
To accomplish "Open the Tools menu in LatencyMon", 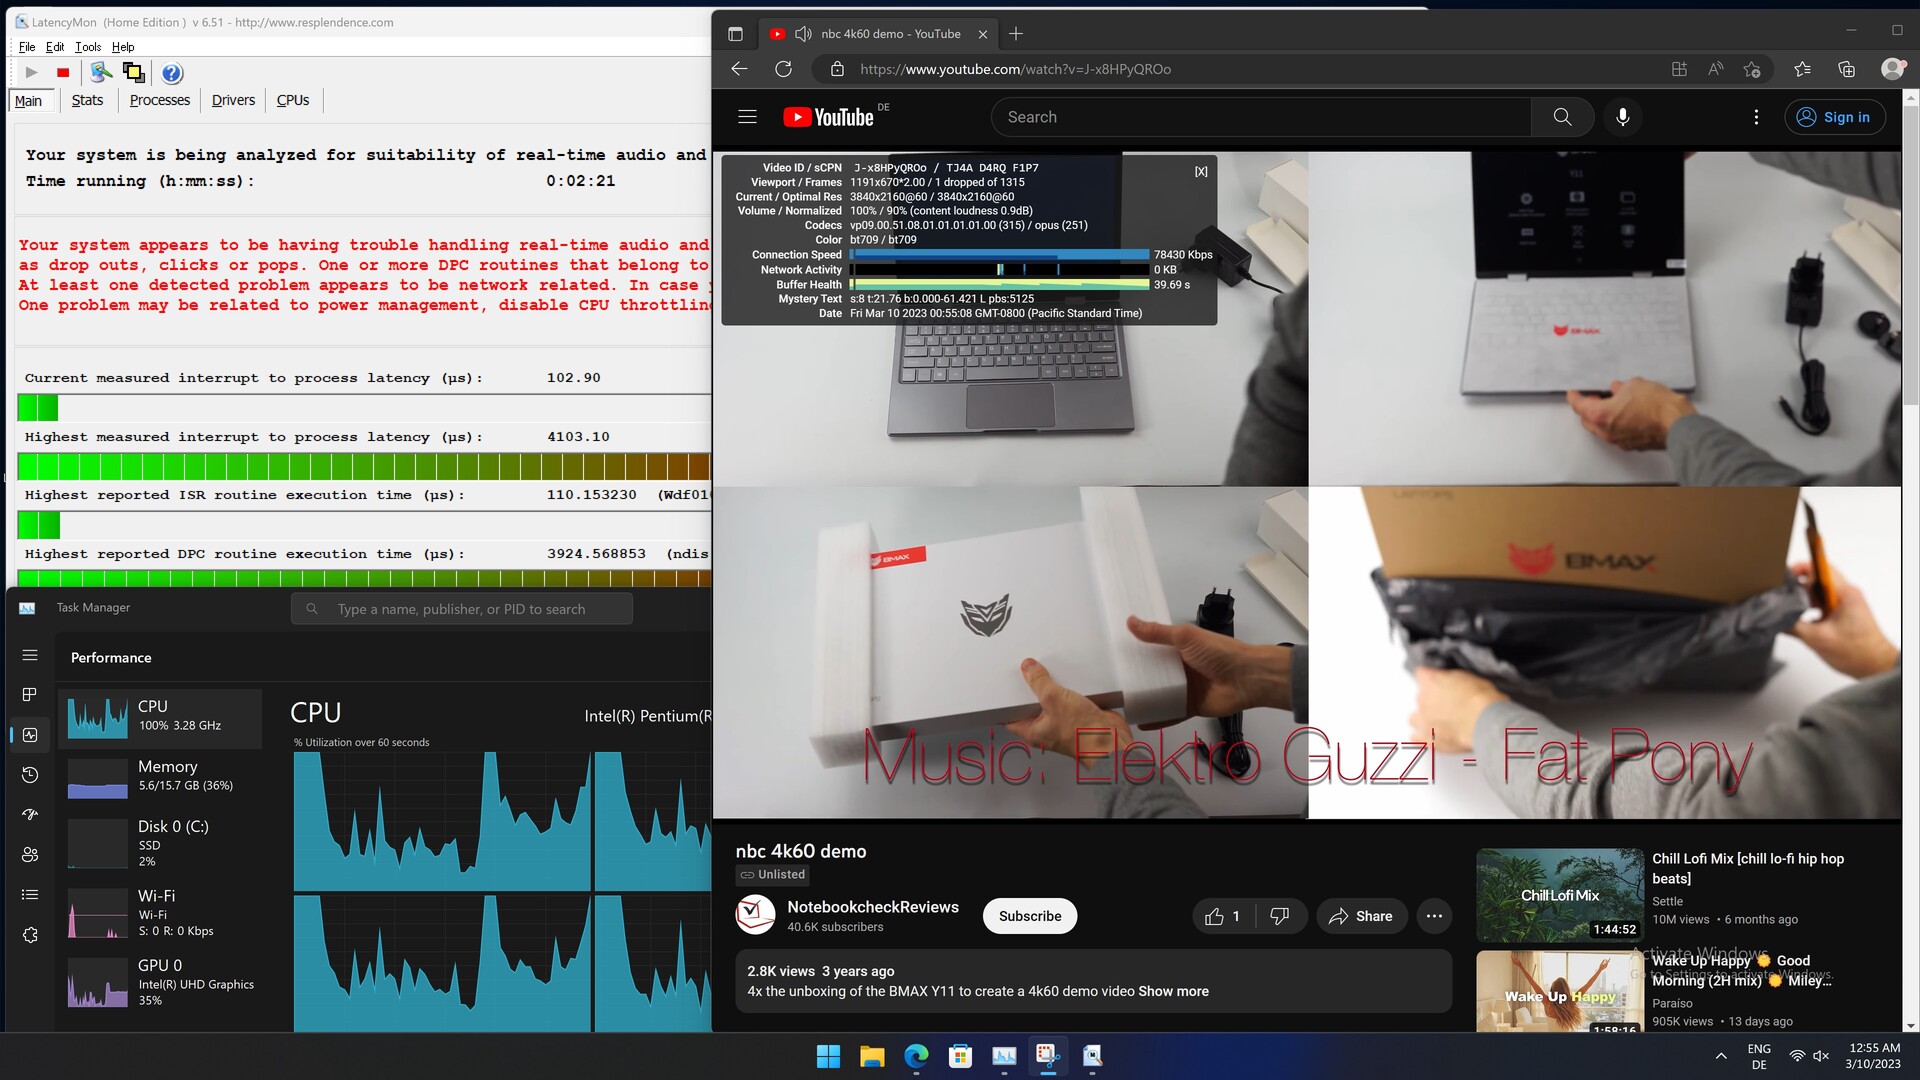I will click(x=88, y=47).
